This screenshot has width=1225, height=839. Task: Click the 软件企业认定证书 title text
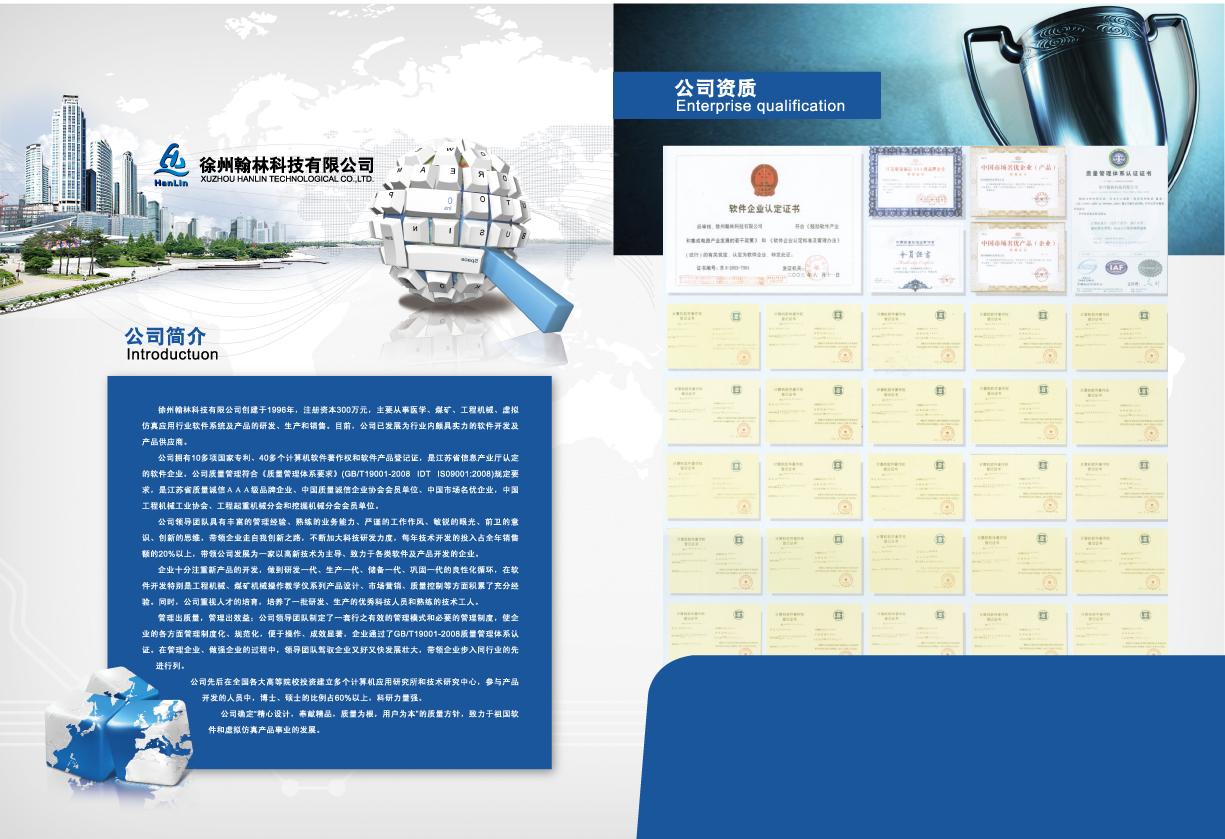pyautogui.click(x=763, y=209)
